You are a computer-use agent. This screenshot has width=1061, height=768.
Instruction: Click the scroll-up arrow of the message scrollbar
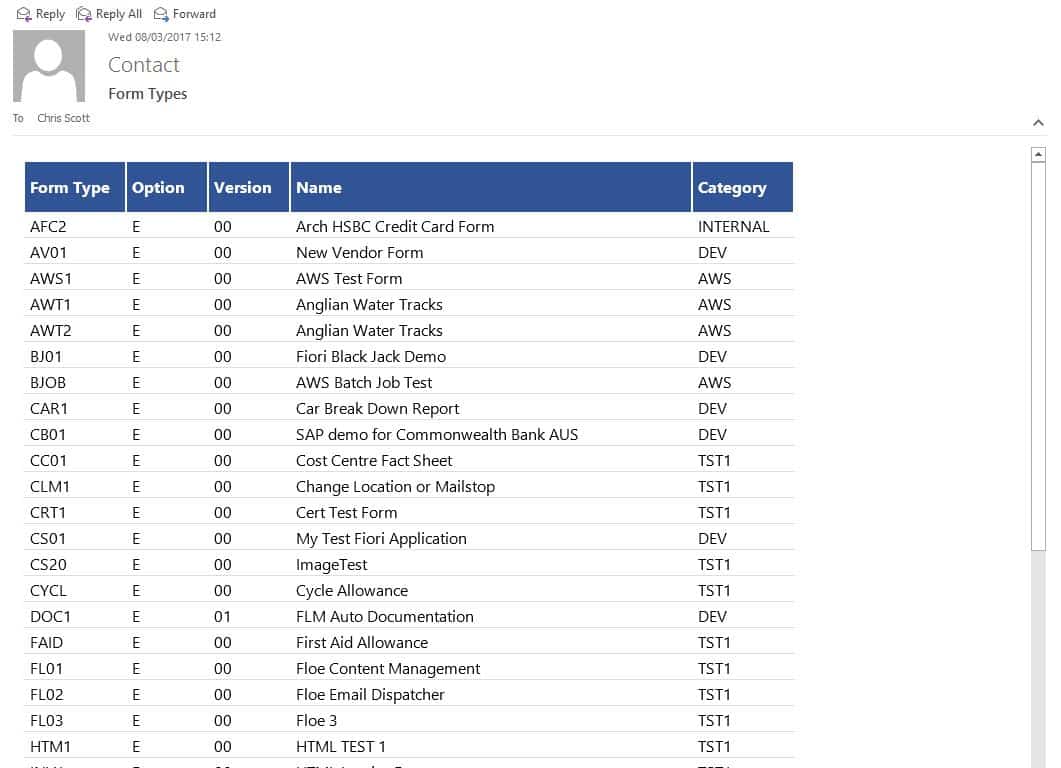click(x=1038, y=154)
